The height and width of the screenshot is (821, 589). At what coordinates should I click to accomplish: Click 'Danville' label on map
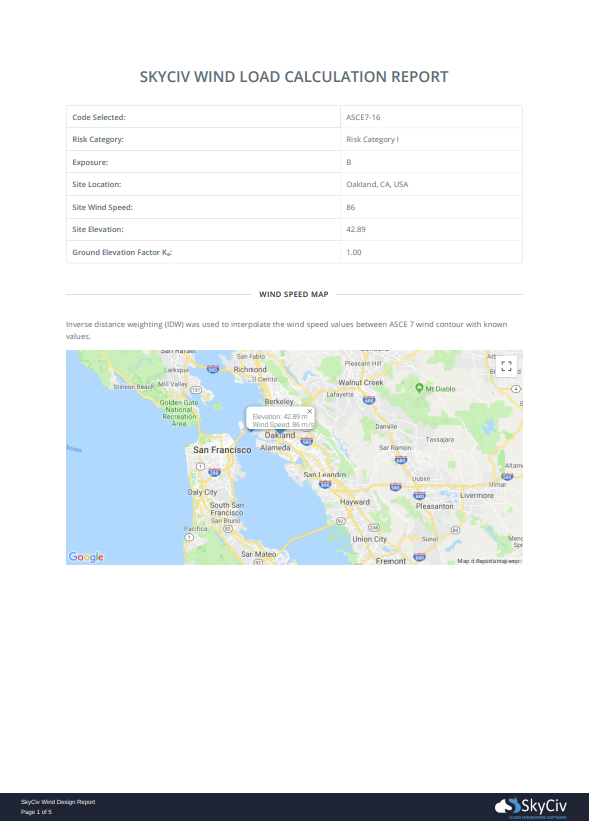(386, 427)
